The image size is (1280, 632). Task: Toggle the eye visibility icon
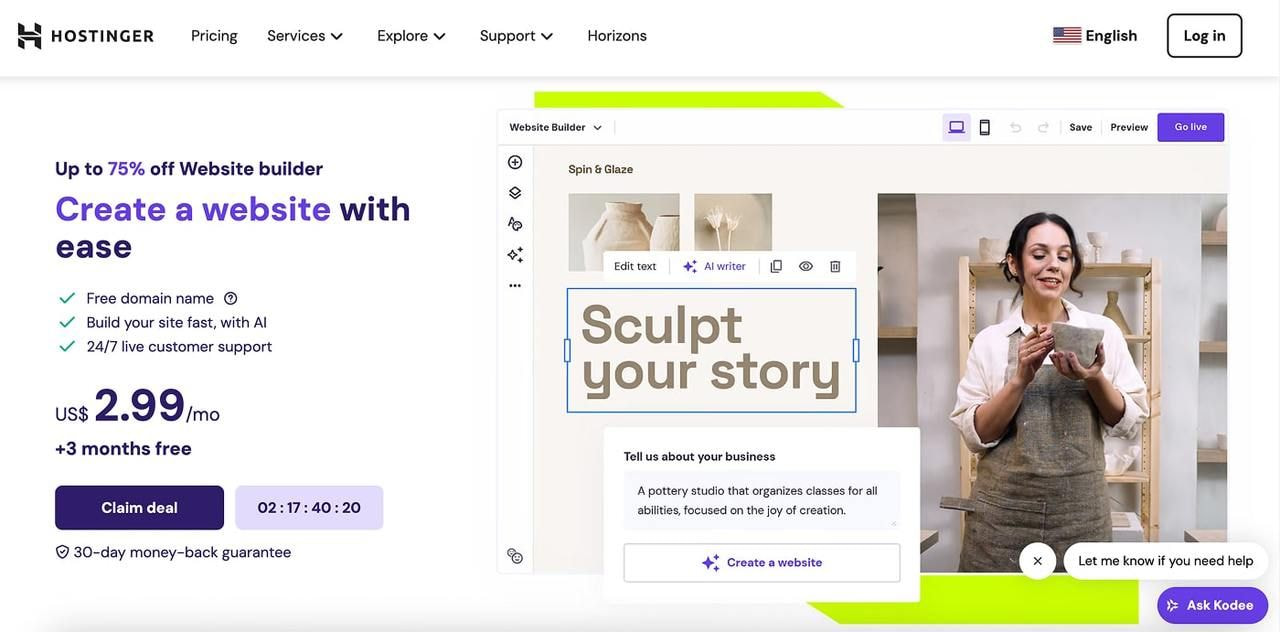click(806, 266)
